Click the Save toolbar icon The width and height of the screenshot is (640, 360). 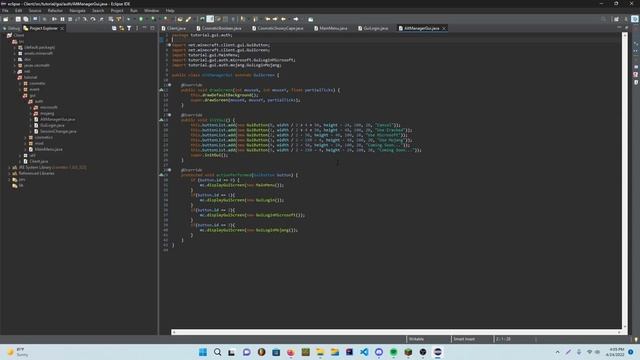[18, 19]
